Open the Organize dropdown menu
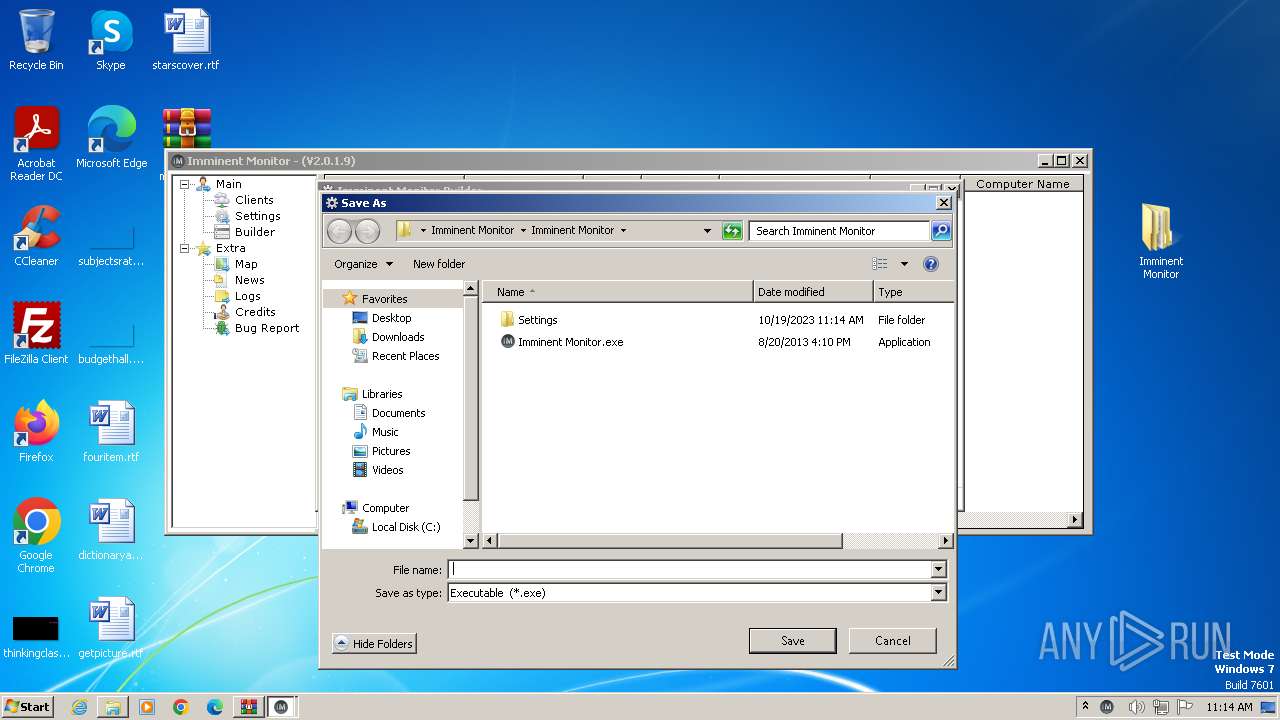Screen dimensions: 1280x720 (x=364, y=264)
